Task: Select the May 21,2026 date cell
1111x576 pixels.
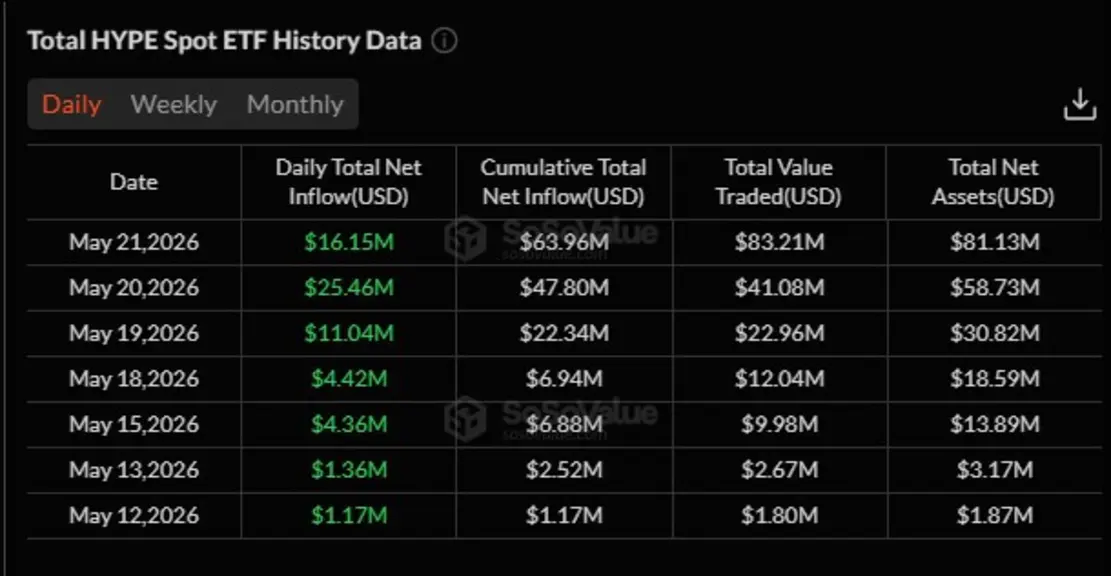Action: 134,242
